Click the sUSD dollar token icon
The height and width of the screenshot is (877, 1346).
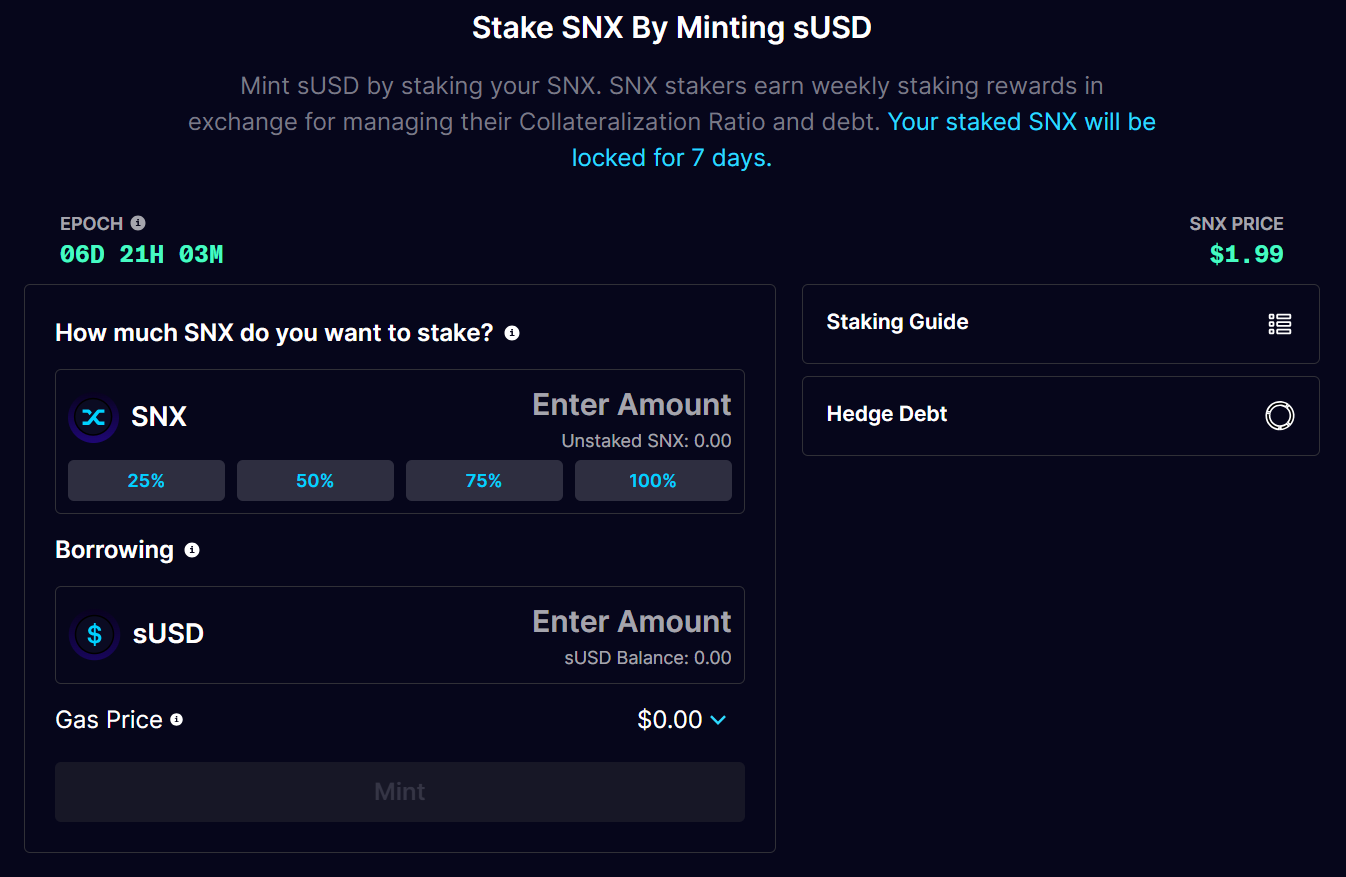click(x=94, y=634)
